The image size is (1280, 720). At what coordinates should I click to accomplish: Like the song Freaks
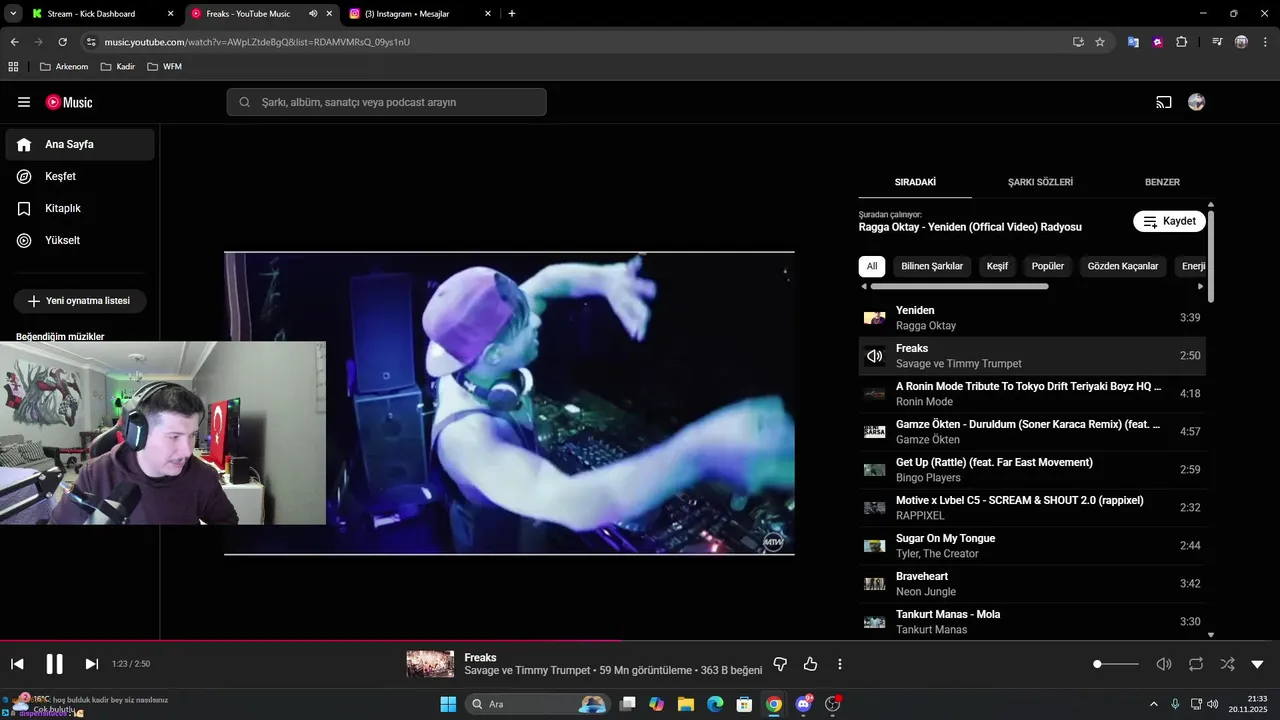tap(811, 664)
